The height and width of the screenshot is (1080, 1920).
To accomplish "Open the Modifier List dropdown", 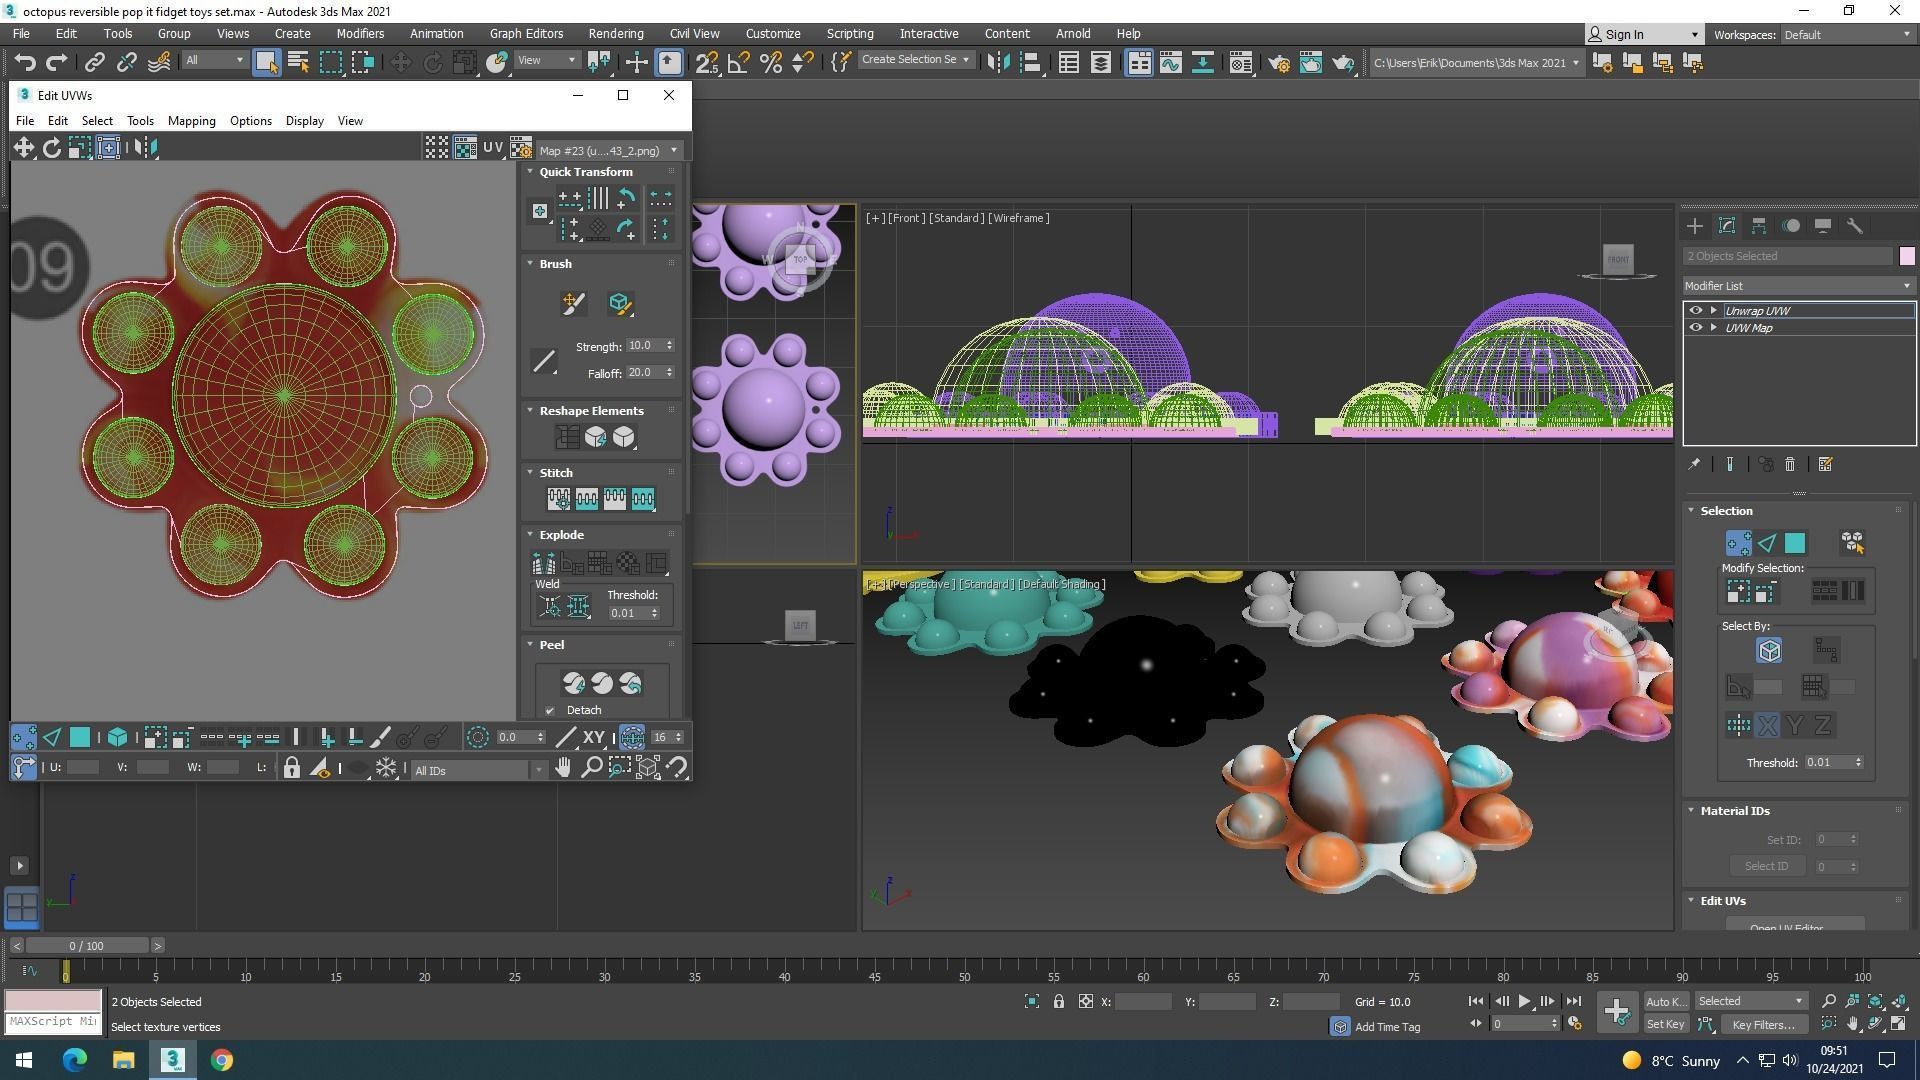I will point(1798,286).
